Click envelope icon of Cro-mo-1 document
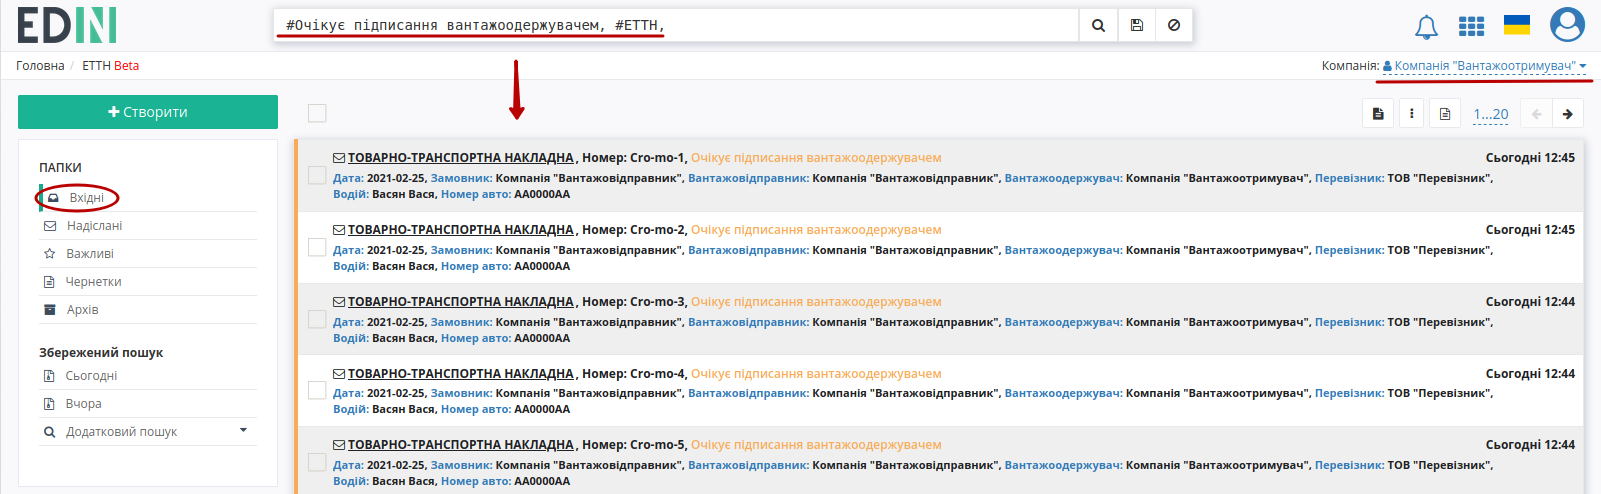Image resolution: width=1601 pixels, height=494 pixels. pos(339,158)
